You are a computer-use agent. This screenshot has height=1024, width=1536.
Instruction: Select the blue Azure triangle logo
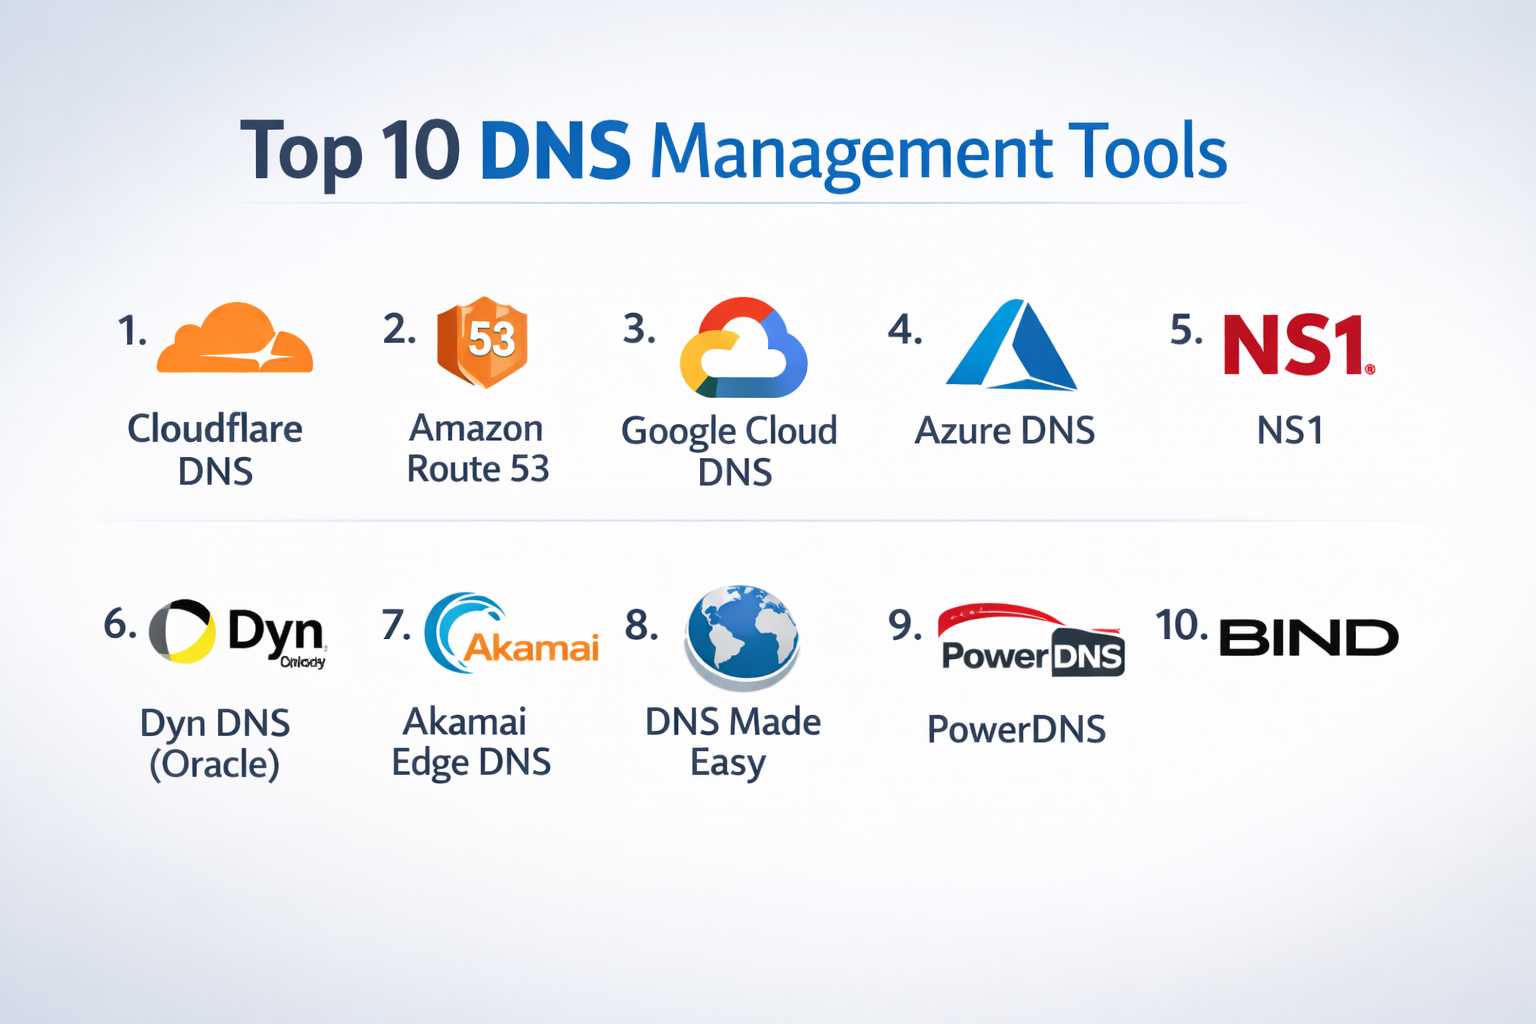[x=1011, y=345]
